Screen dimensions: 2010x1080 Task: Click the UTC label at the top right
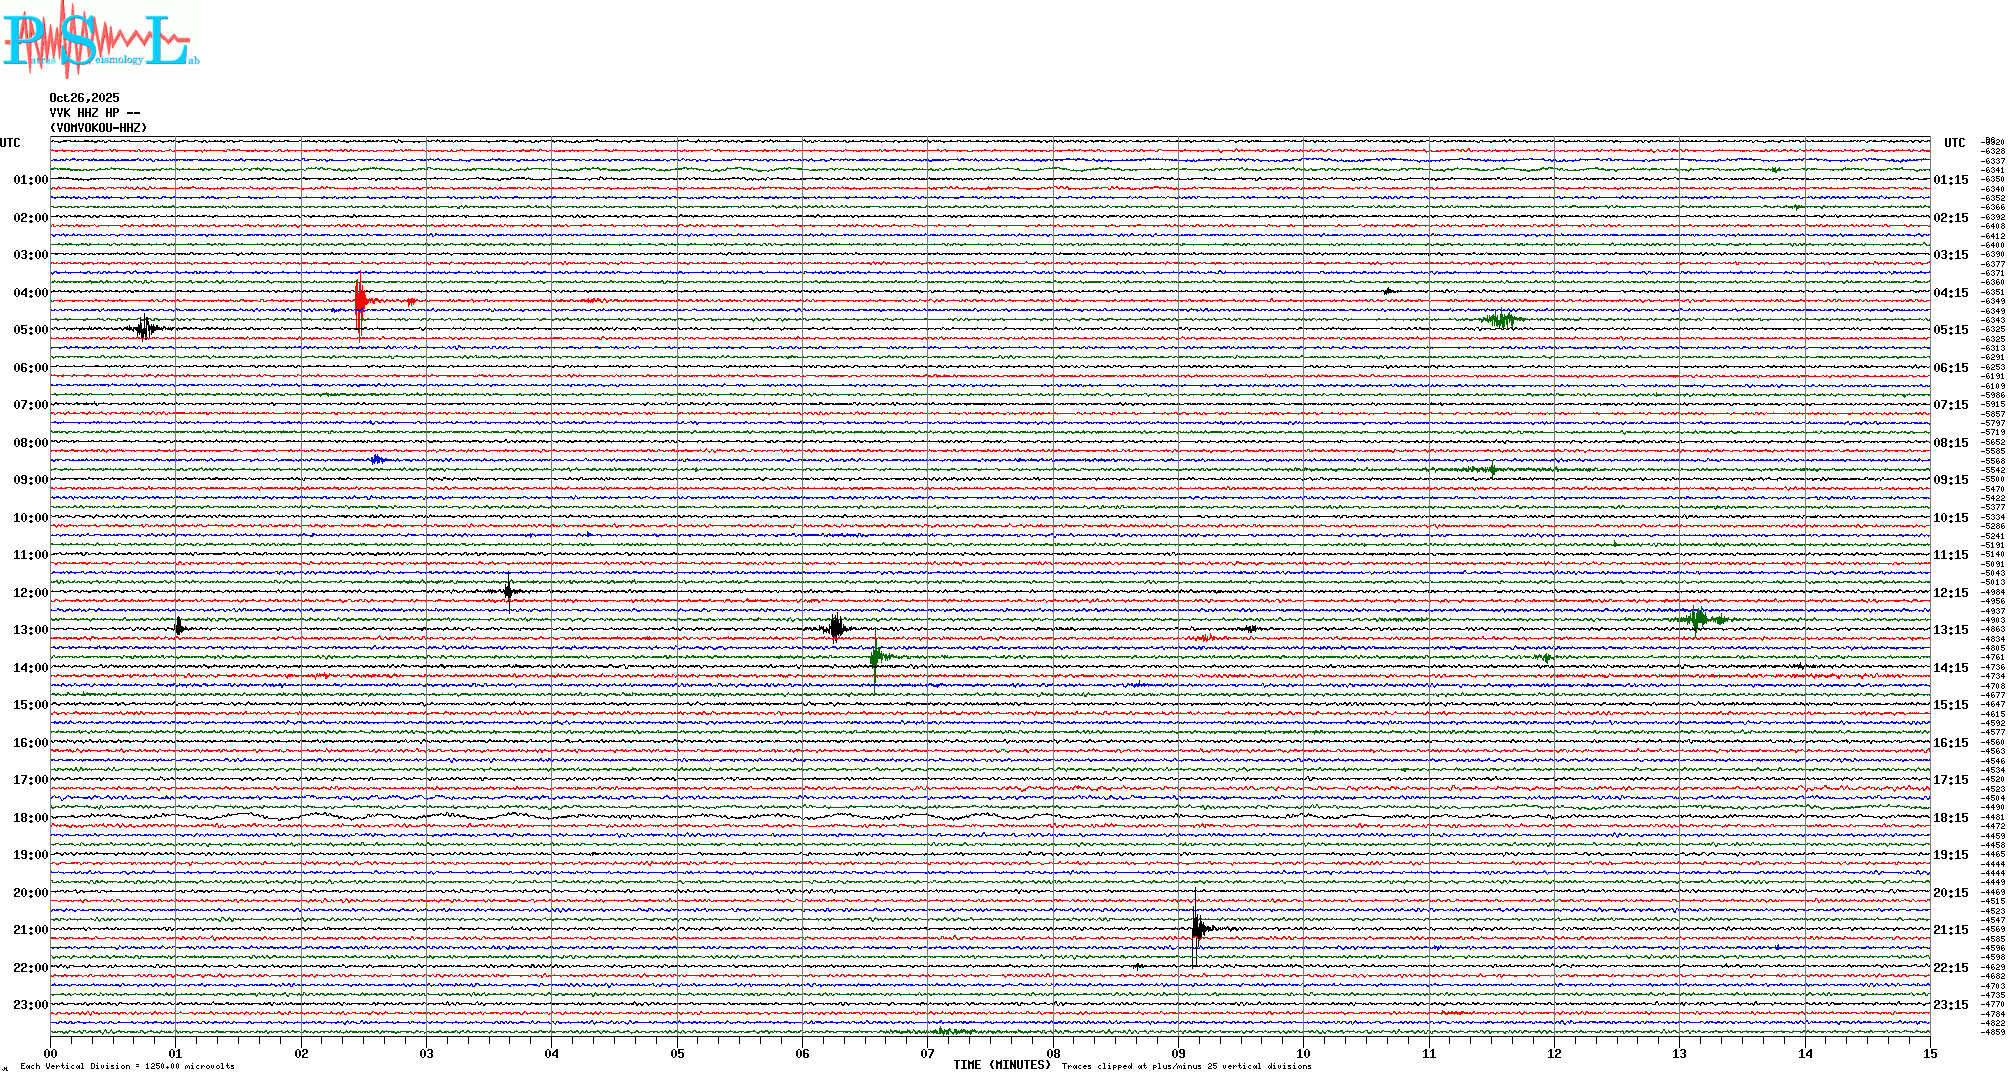tap(1954, 143)
